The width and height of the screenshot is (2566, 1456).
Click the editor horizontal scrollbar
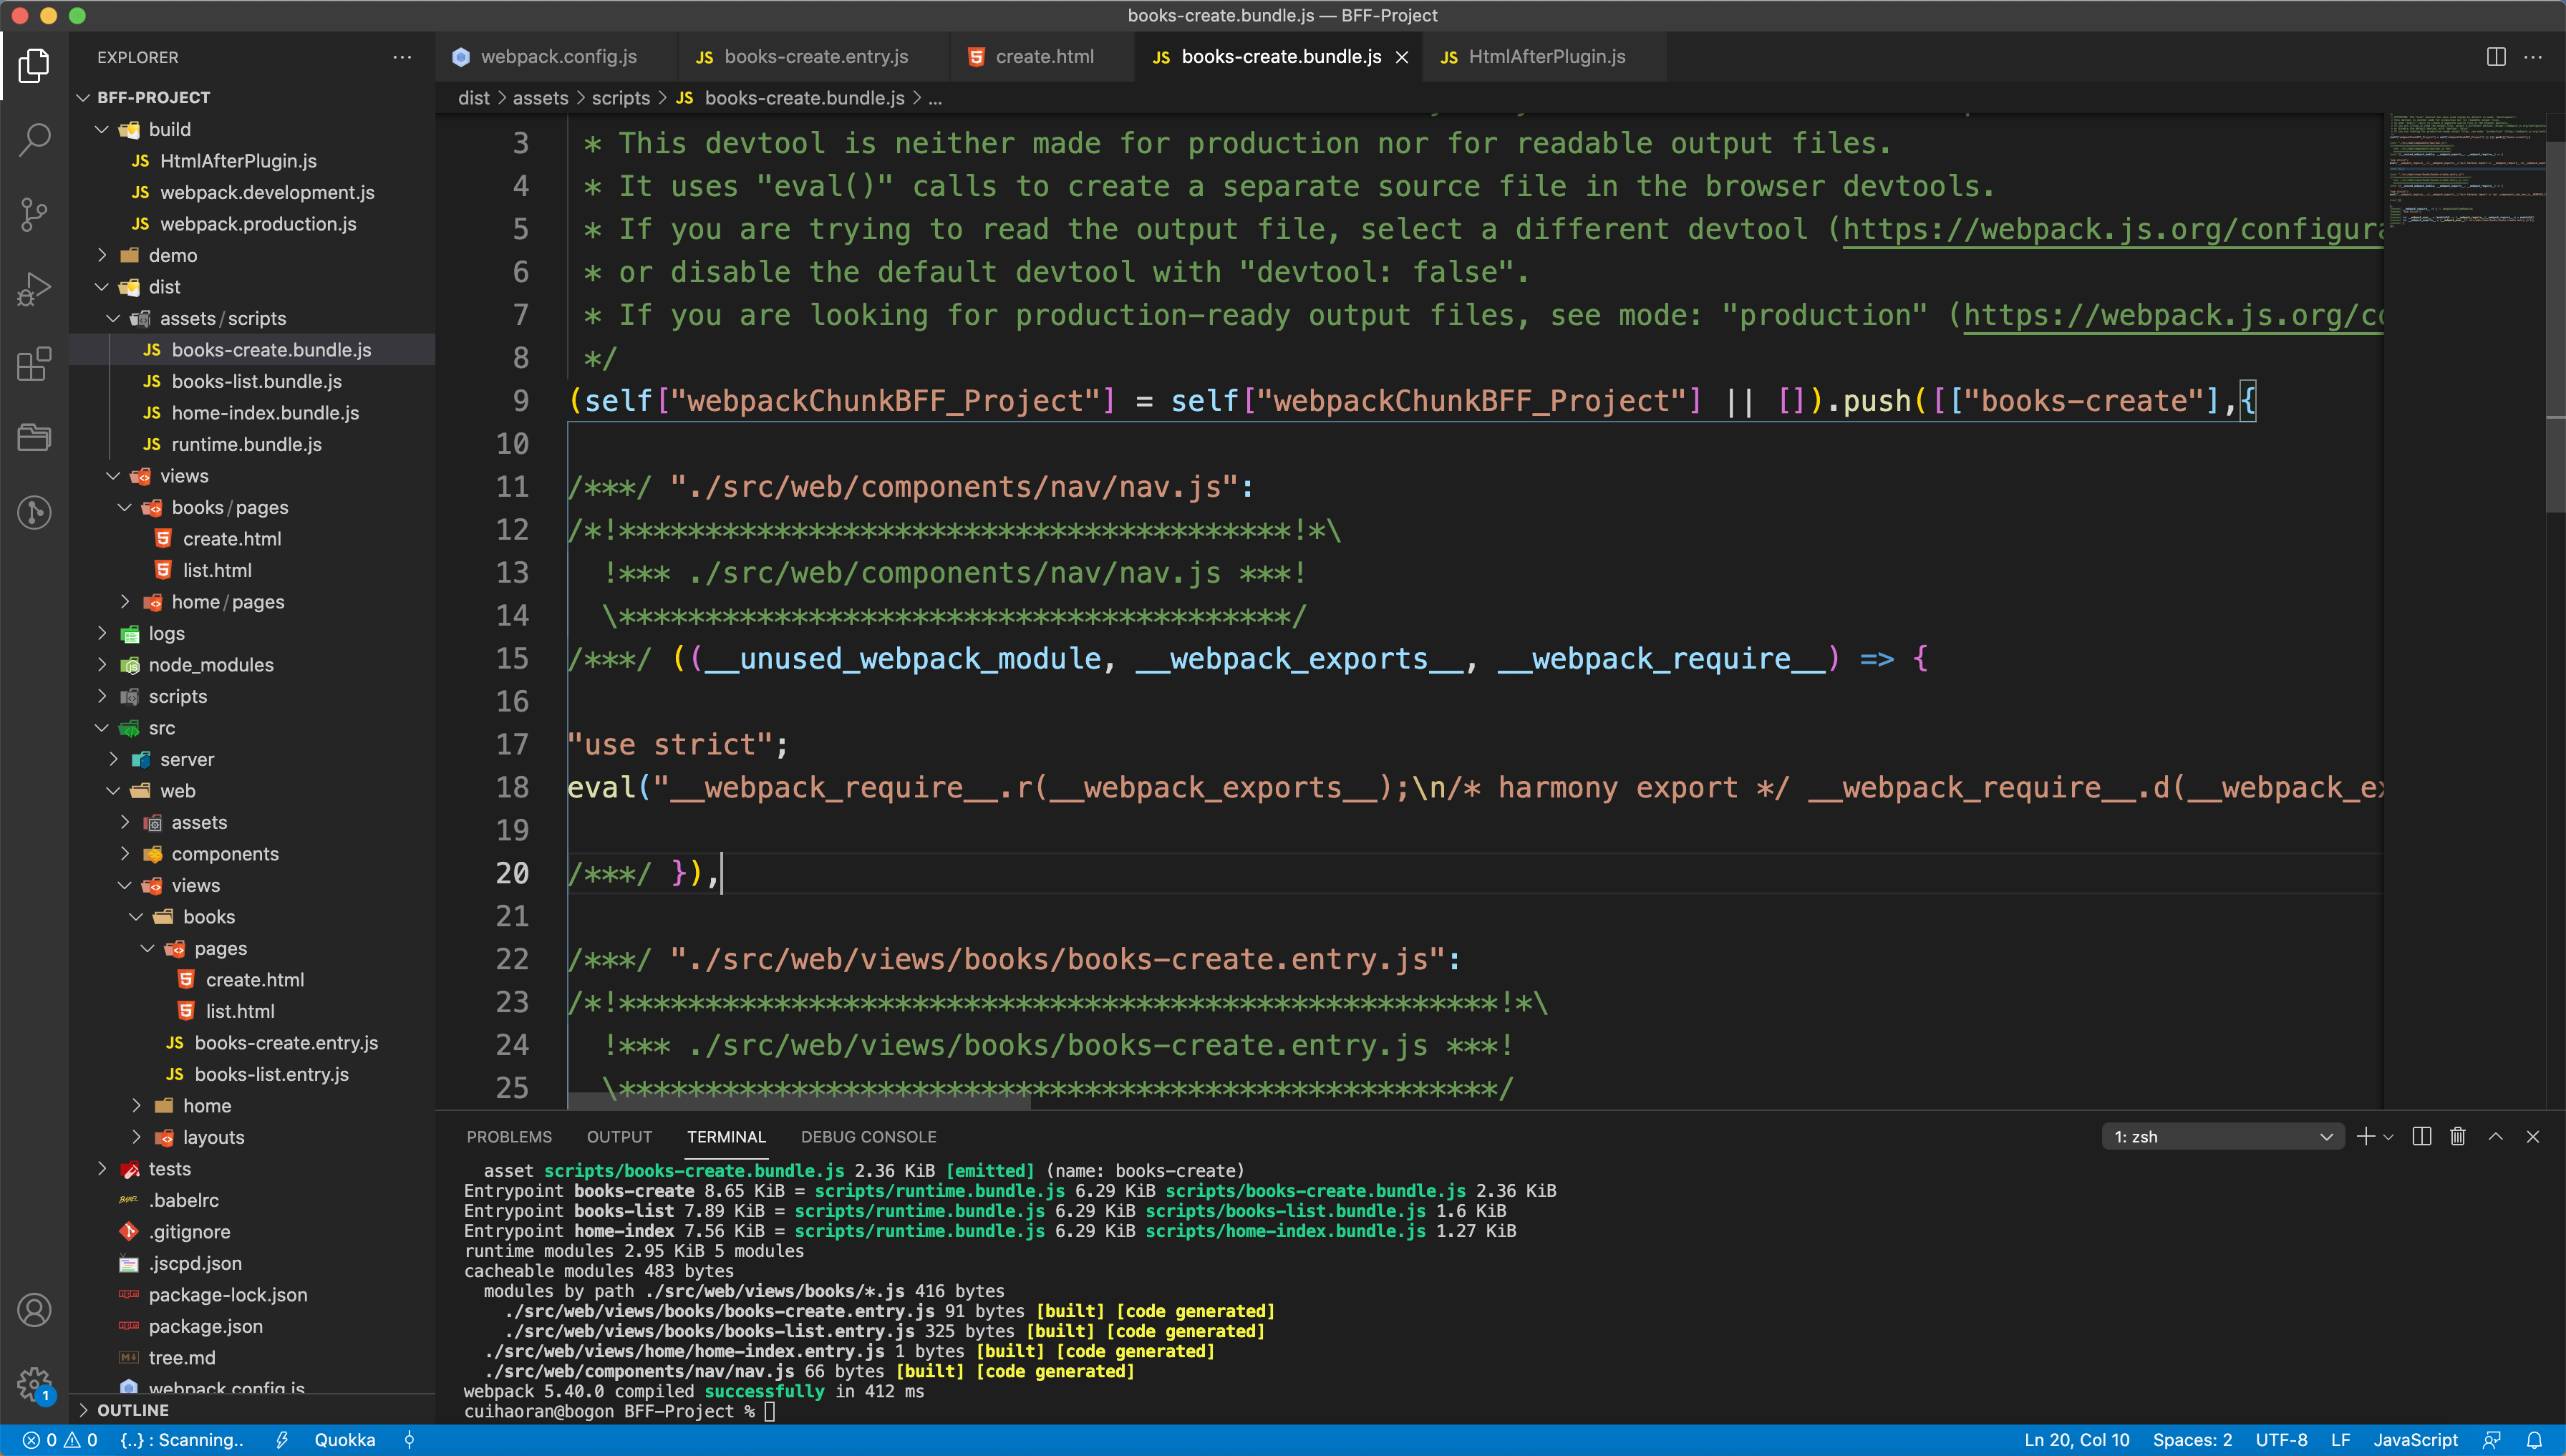pos(798,1100)
